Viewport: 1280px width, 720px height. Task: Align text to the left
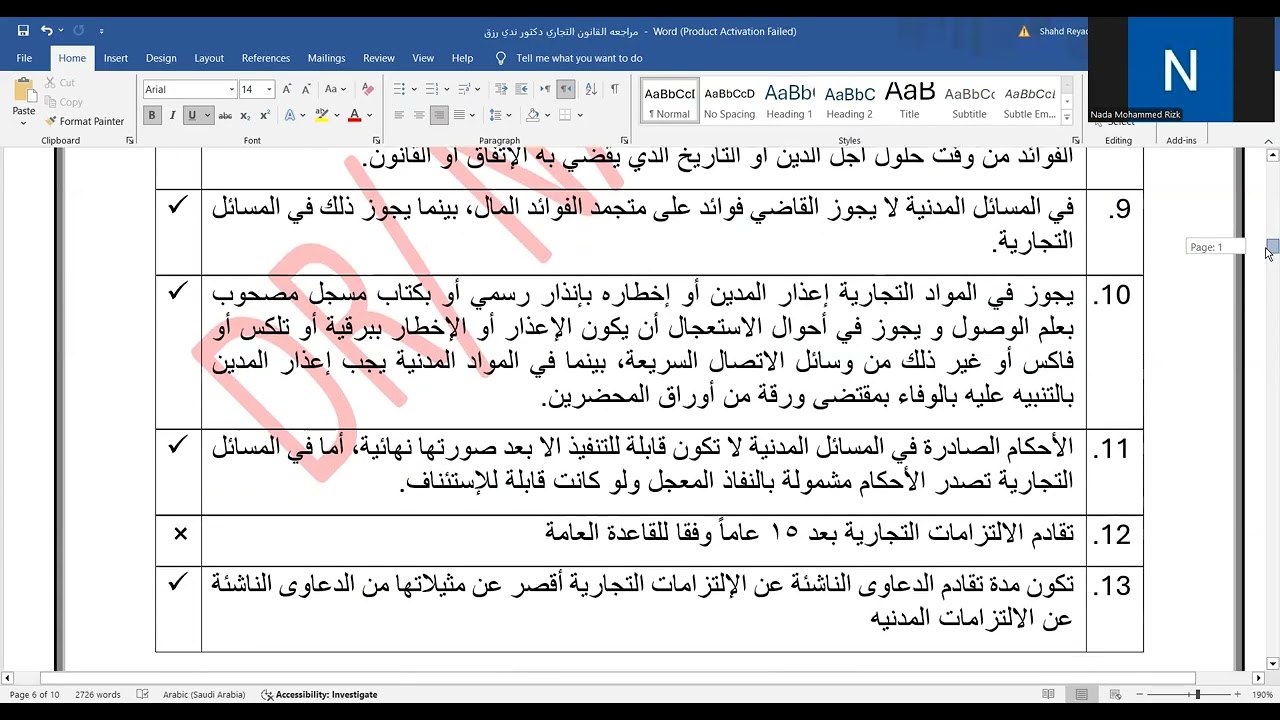399,115
